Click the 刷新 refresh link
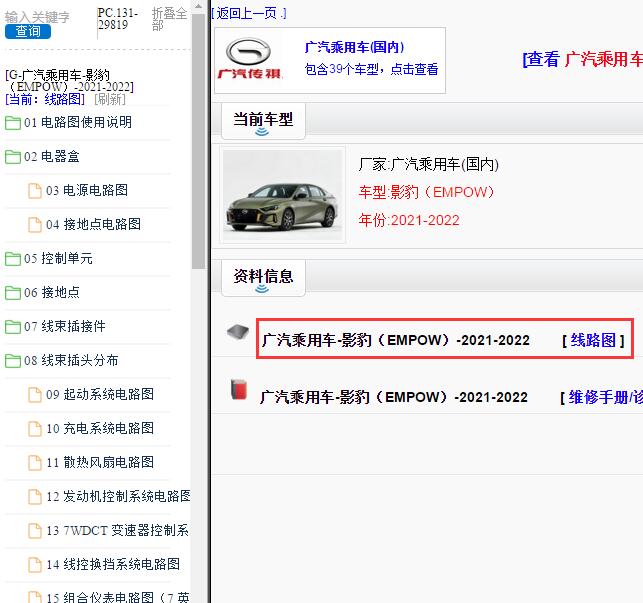This screenshot has width=643, height=603. pos(109,99)
